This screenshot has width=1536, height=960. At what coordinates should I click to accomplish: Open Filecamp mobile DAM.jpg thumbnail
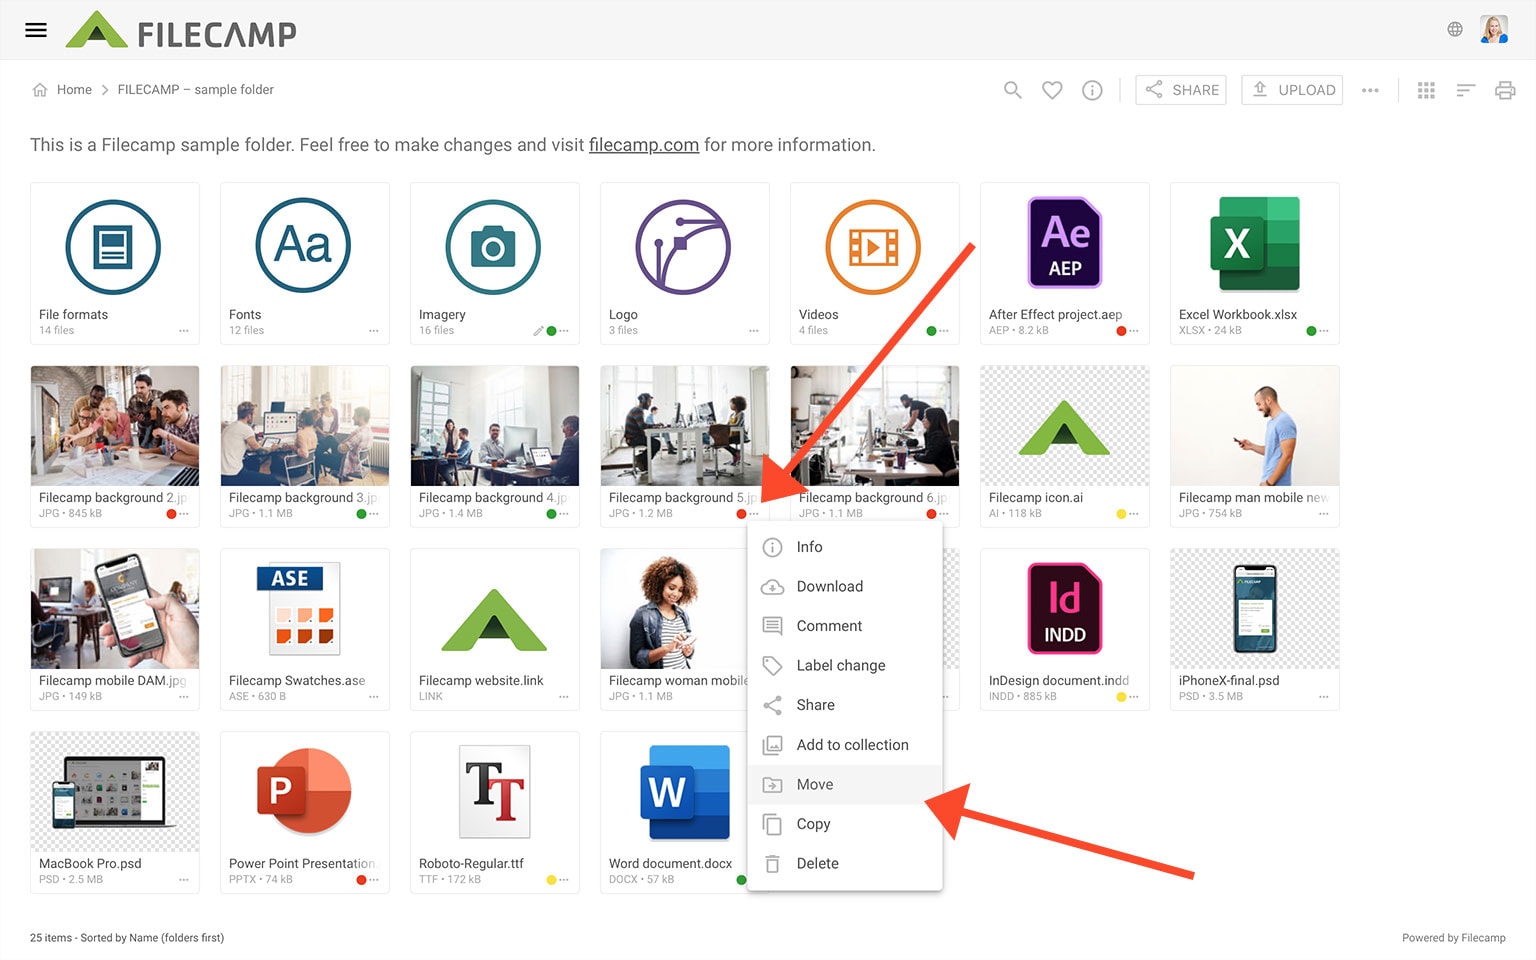pyautogui.click(x=115, y=609)
